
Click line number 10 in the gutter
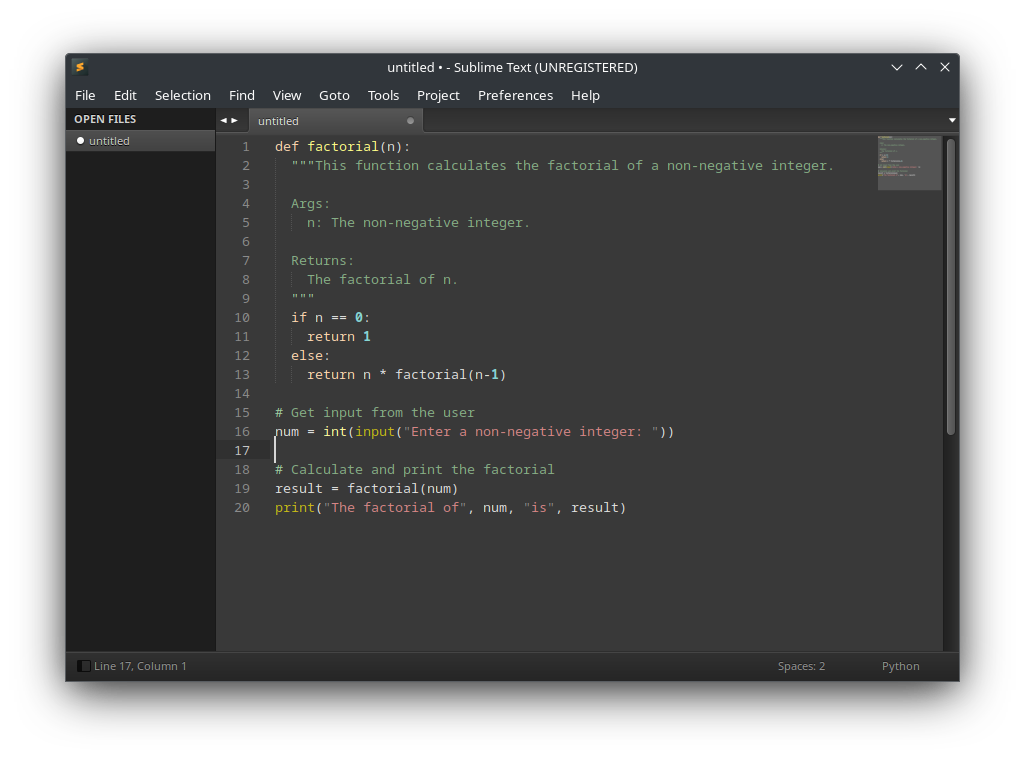(x=242, y=317)
